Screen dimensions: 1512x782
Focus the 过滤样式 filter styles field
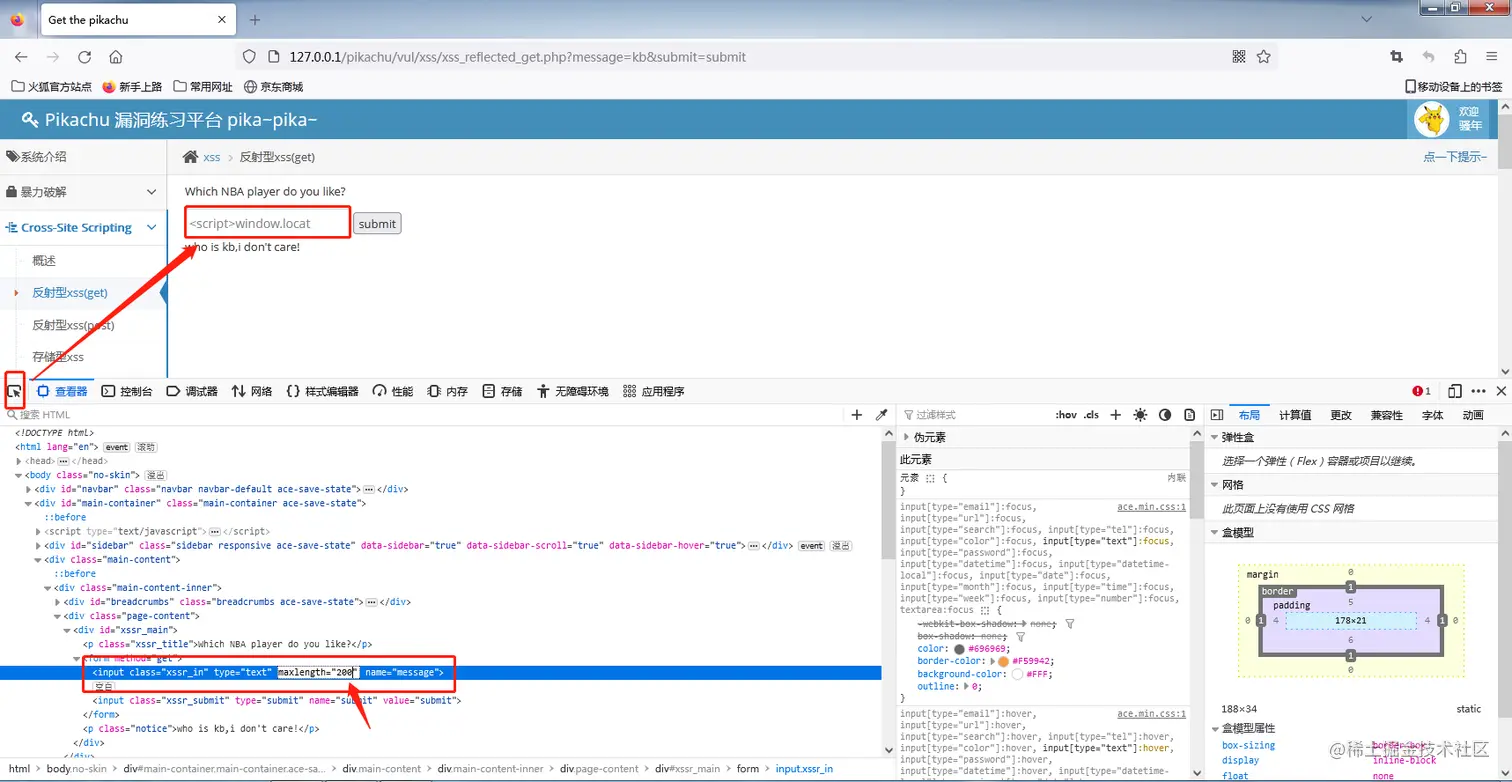click(975, 415)
